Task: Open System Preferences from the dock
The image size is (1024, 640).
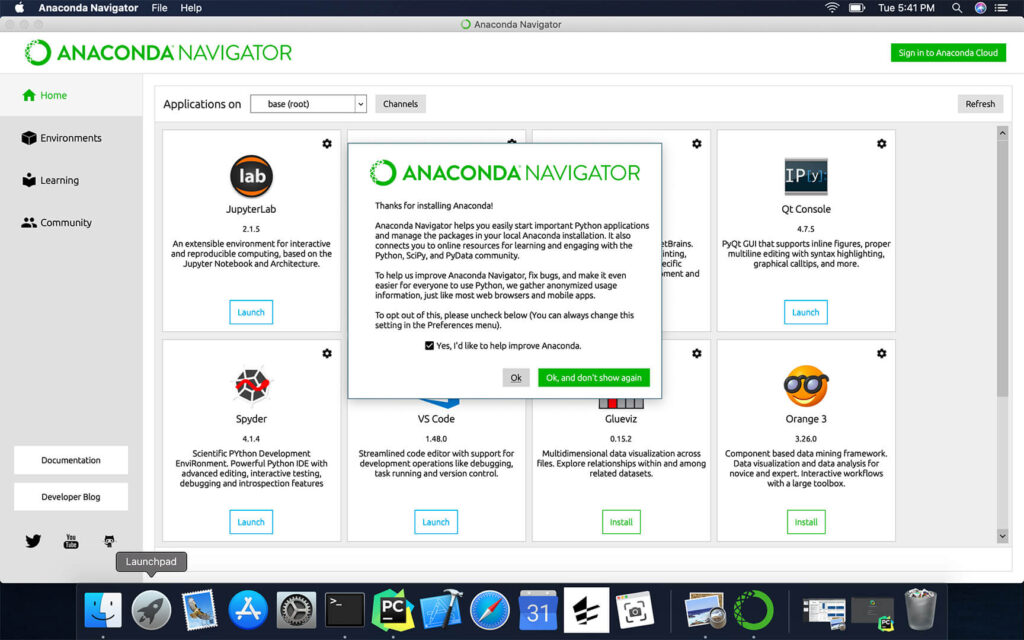Action: coord(296,610)
